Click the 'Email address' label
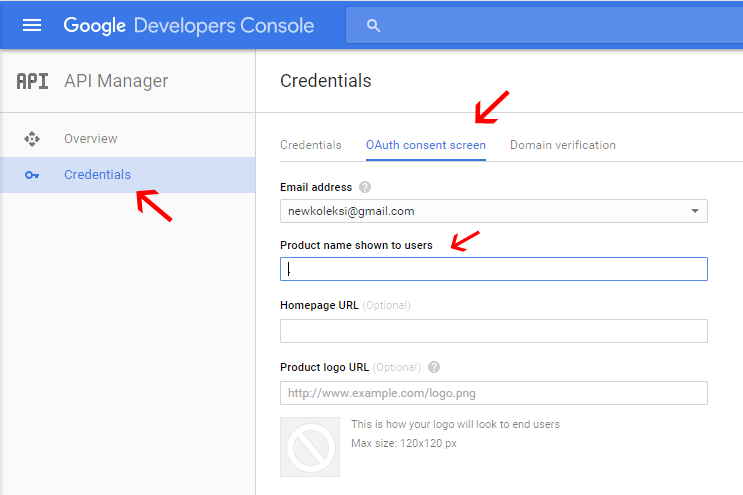 tap(316, 187)
